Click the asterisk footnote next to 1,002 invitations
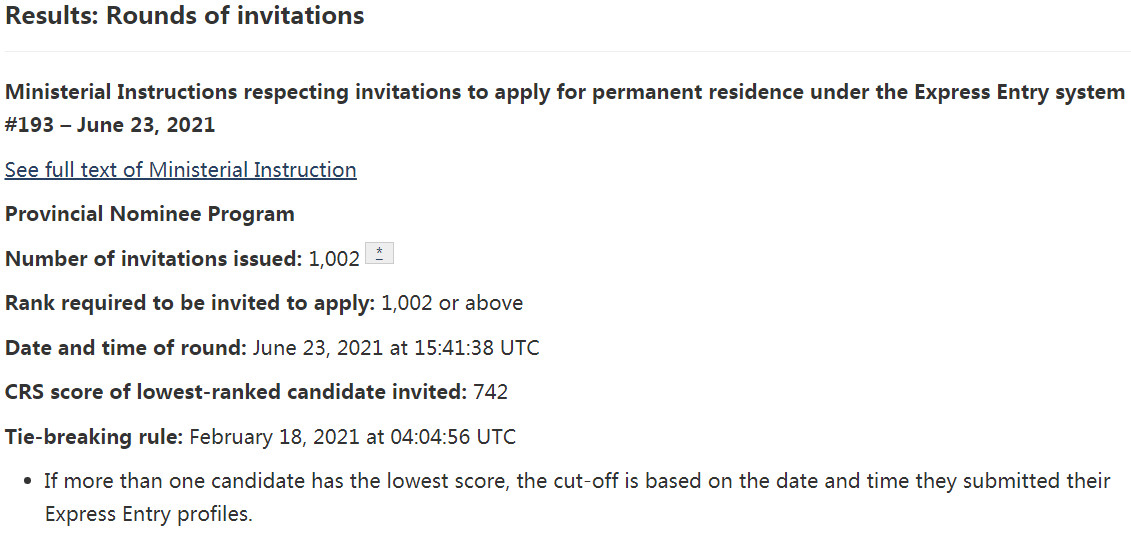 pos(379,253)
